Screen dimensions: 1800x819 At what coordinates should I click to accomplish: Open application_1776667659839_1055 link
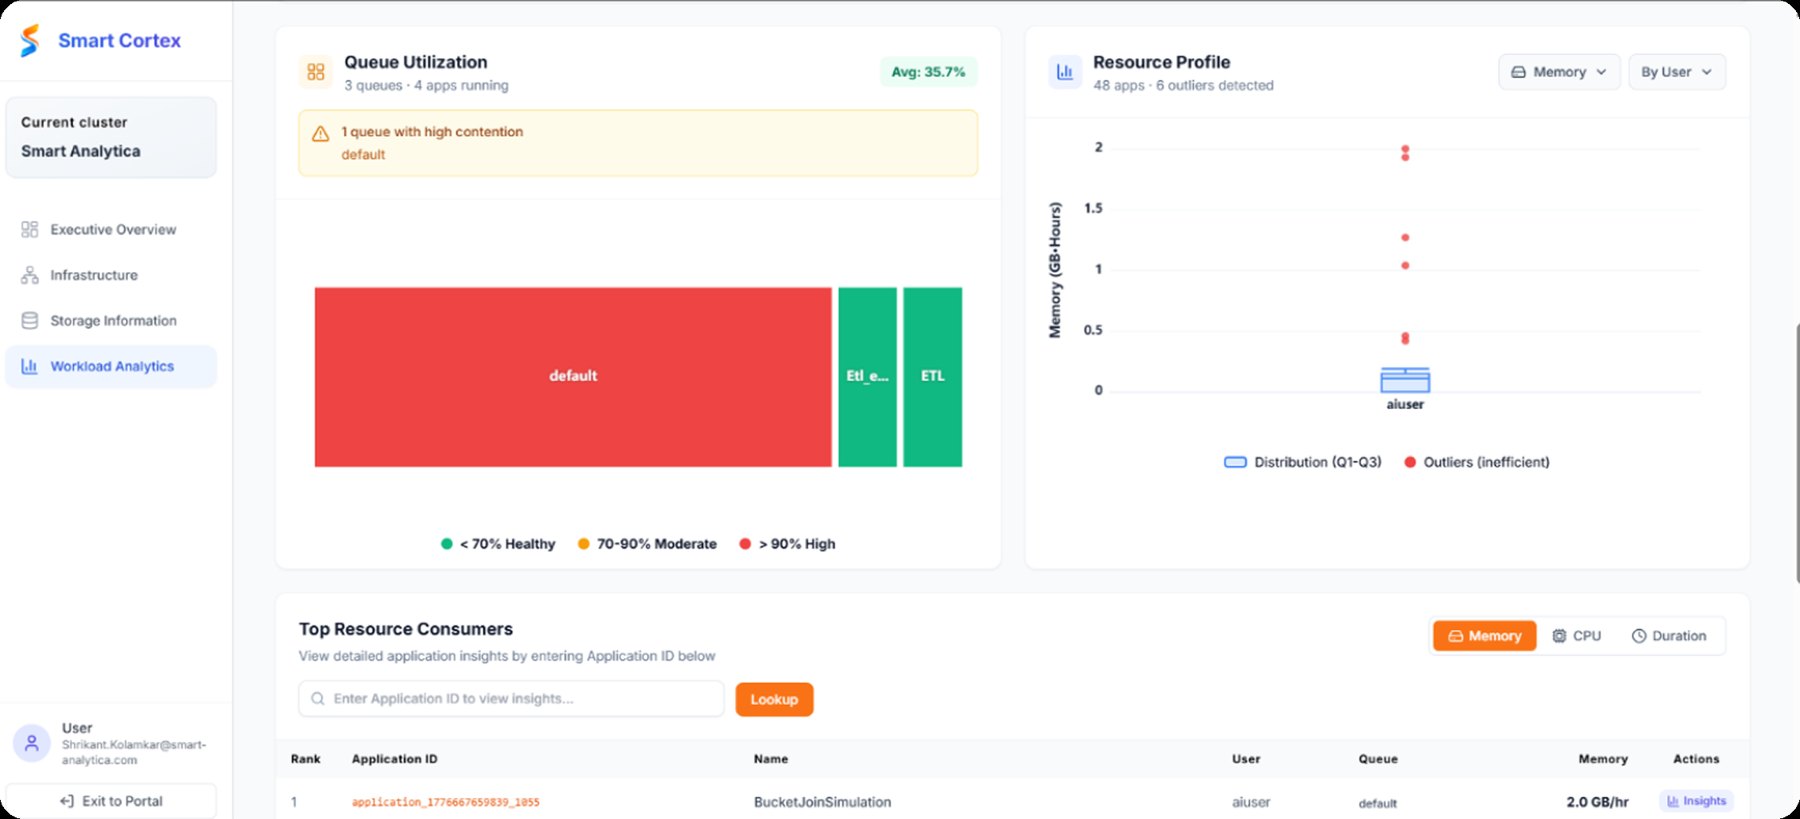[446, 802]
